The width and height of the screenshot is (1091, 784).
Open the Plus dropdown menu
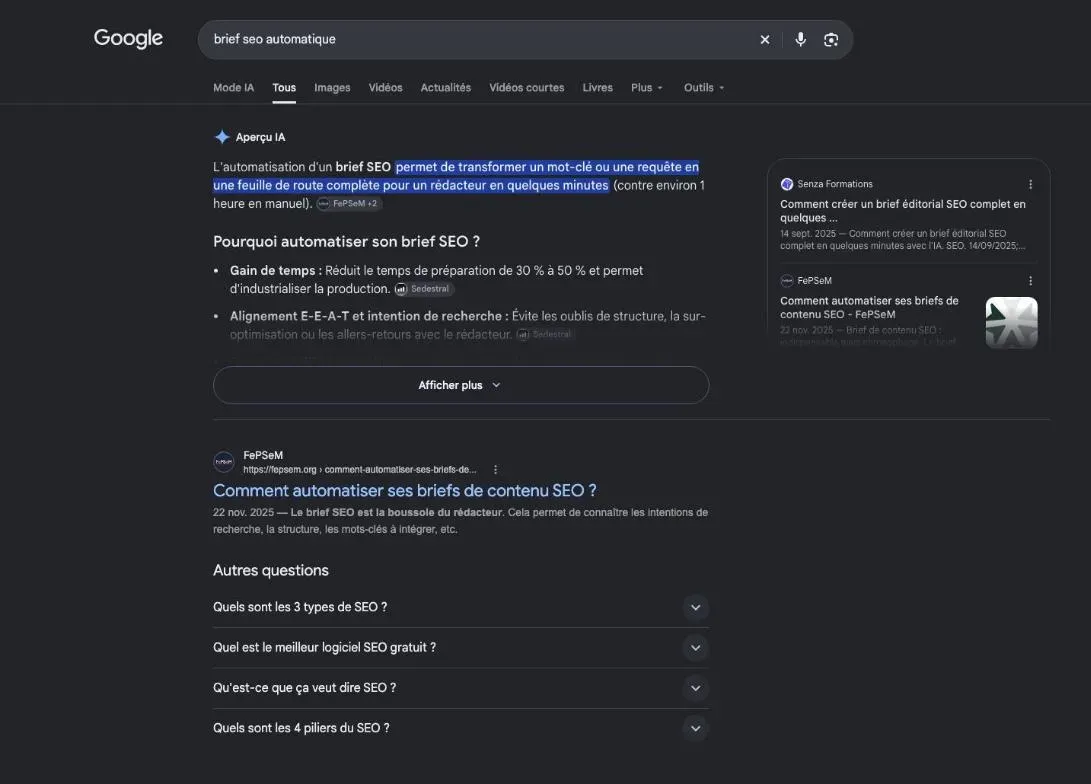(646, 88)
